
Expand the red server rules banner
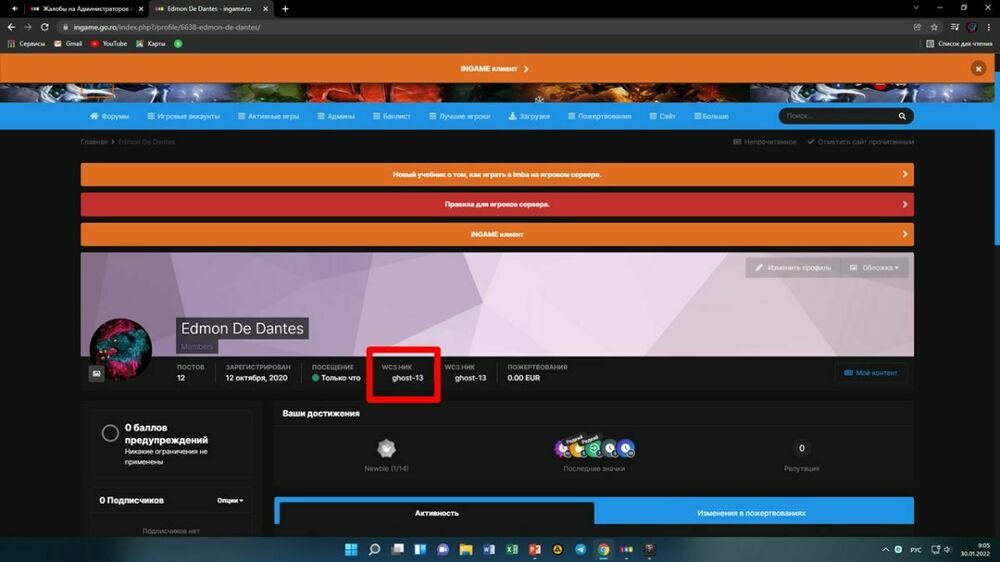497,204
